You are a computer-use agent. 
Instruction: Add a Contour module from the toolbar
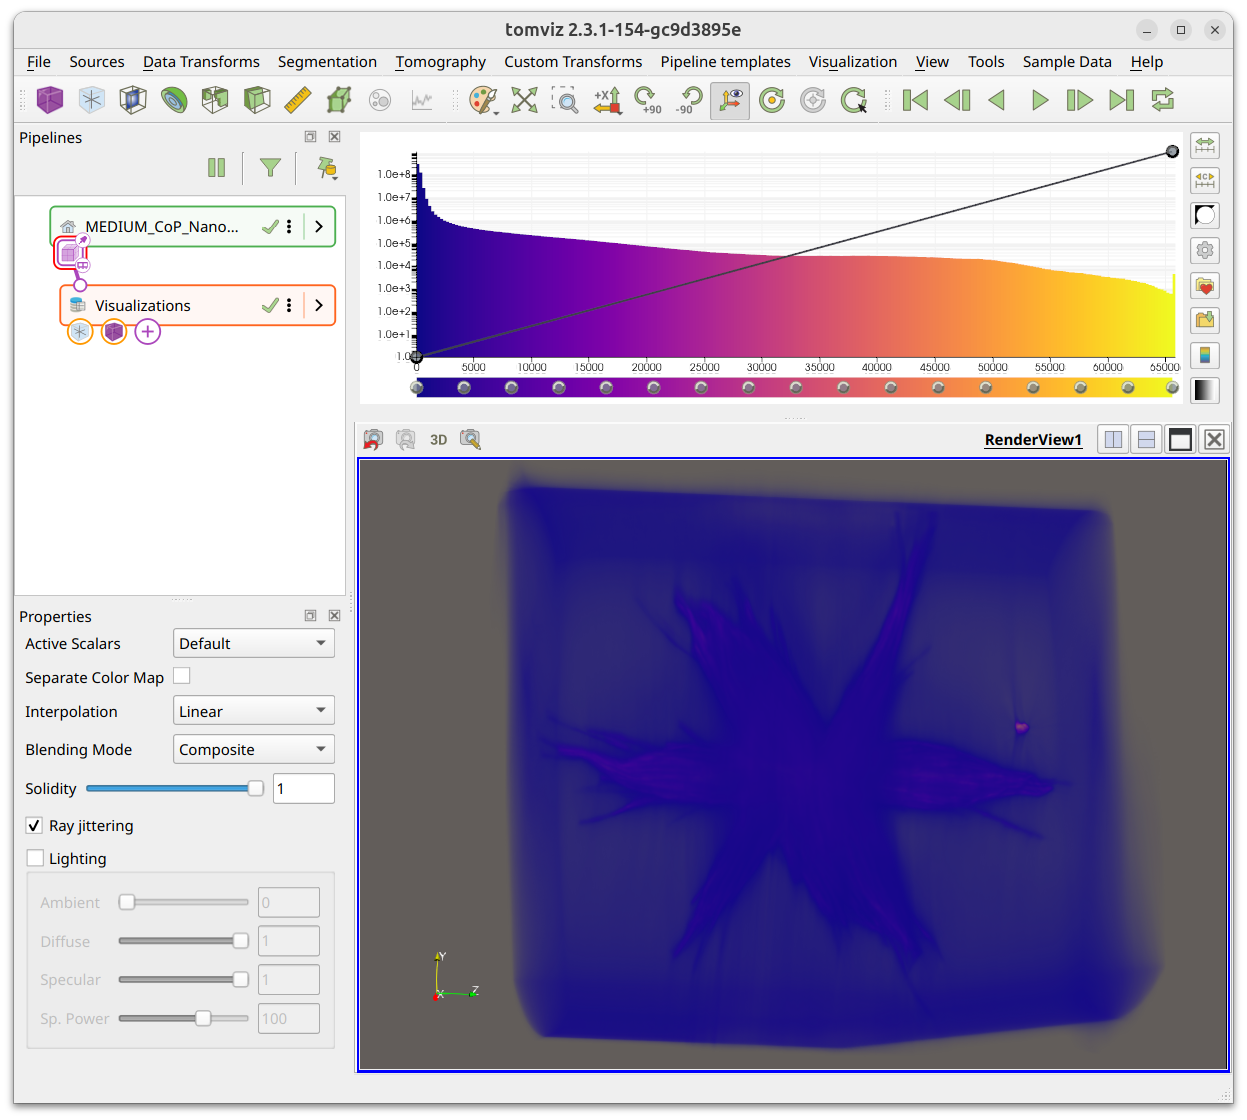(x=174, y=100)
